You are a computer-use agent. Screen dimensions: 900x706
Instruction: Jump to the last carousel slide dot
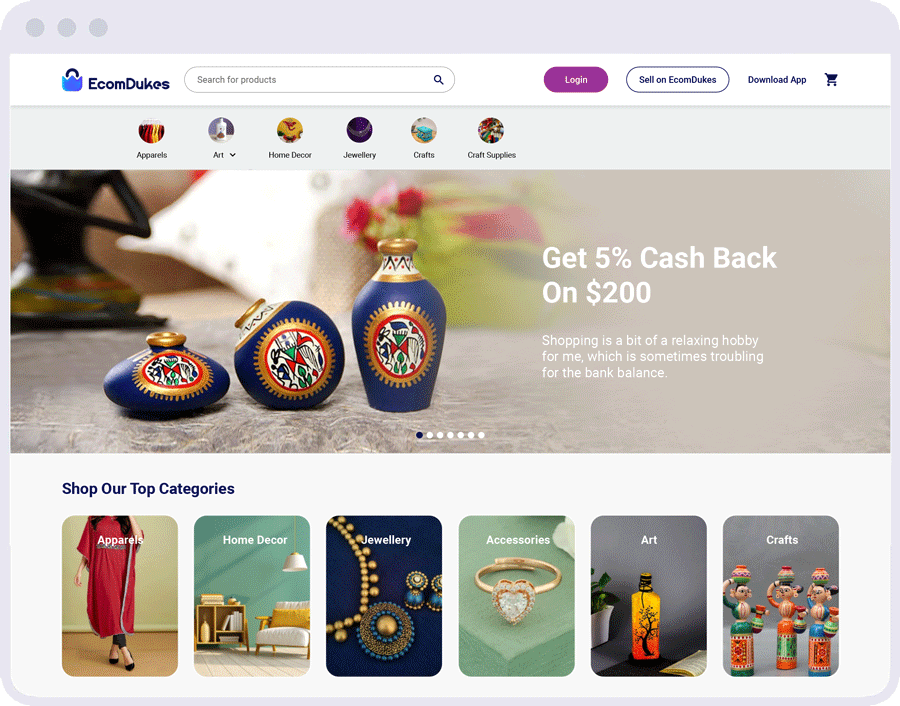tap(481, 435)
